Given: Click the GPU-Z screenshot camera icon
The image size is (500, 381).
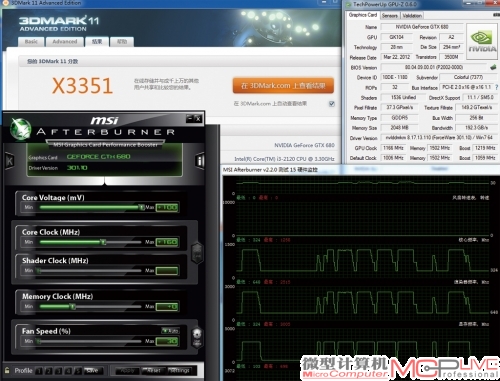Looking at the screenshot, I should 496,15.
